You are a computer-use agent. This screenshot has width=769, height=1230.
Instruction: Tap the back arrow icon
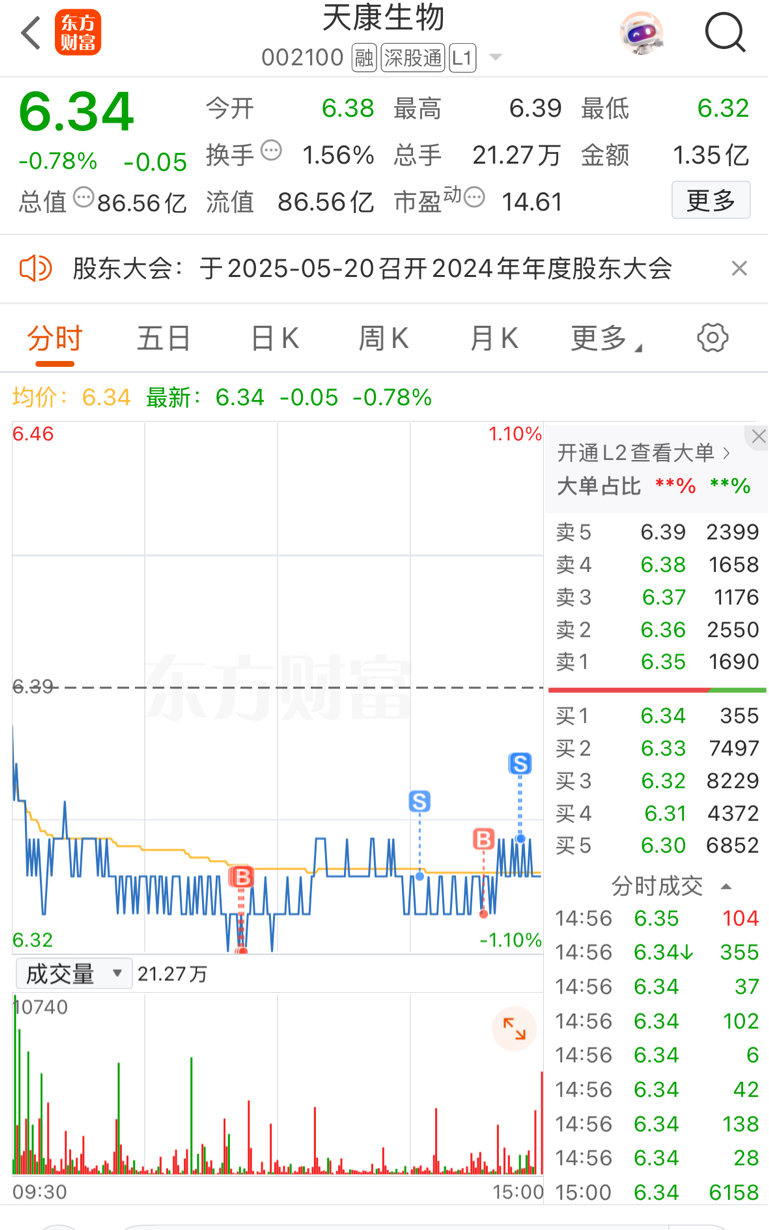pos(31,33)
